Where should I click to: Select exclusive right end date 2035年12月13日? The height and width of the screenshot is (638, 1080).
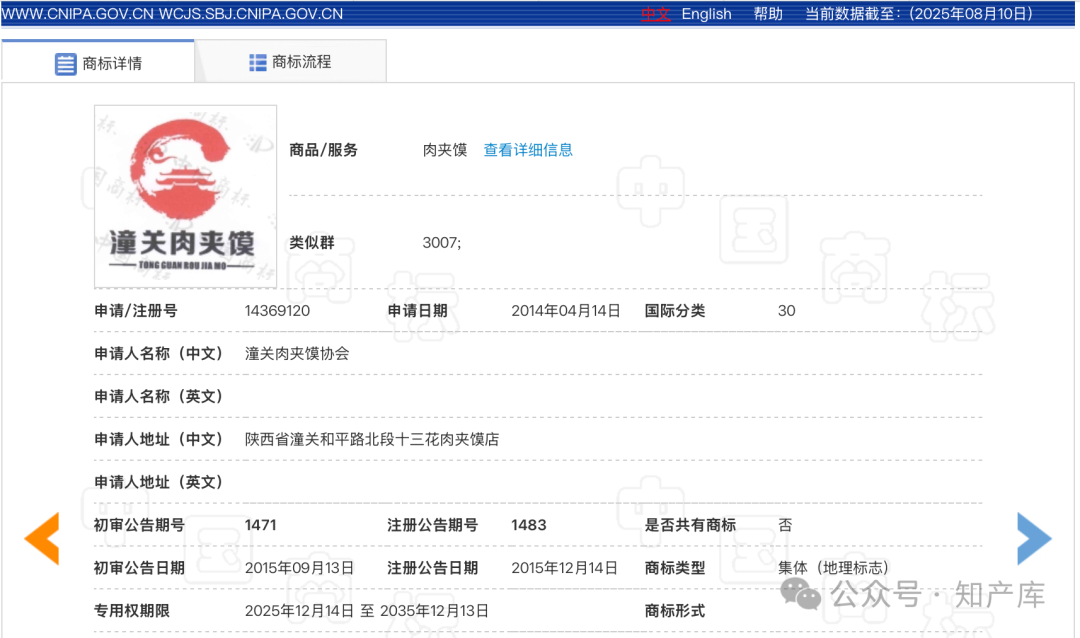[x=434, y=610]
